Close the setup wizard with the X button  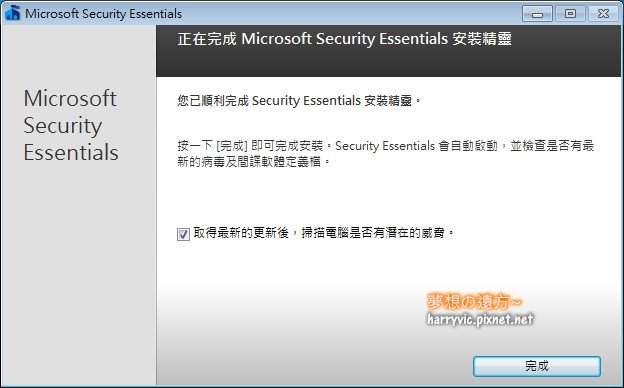pos(603,14)
